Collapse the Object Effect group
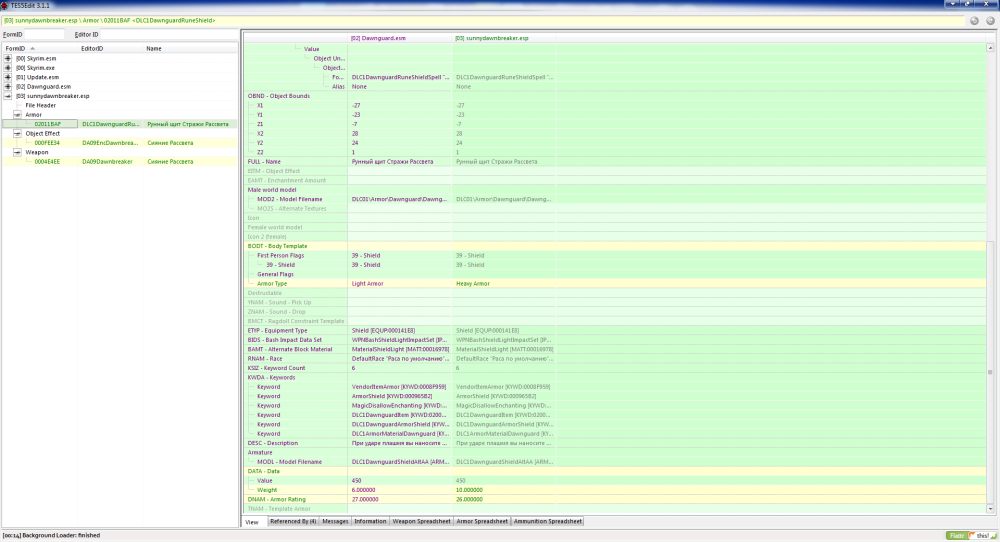Screen dimensions: 1000x542 (17, 134)
